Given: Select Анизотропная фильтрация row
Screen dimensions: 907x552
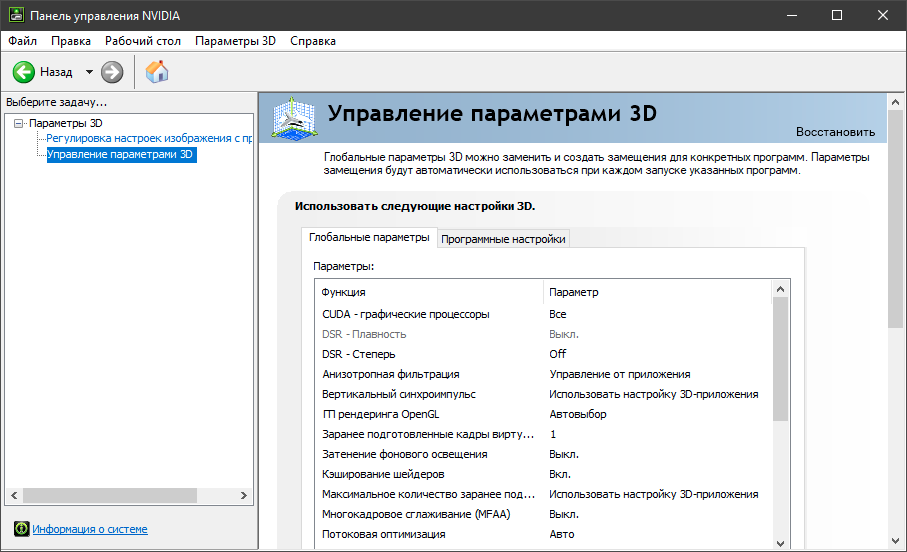Looking at the screenshot, I should (543, 374).
